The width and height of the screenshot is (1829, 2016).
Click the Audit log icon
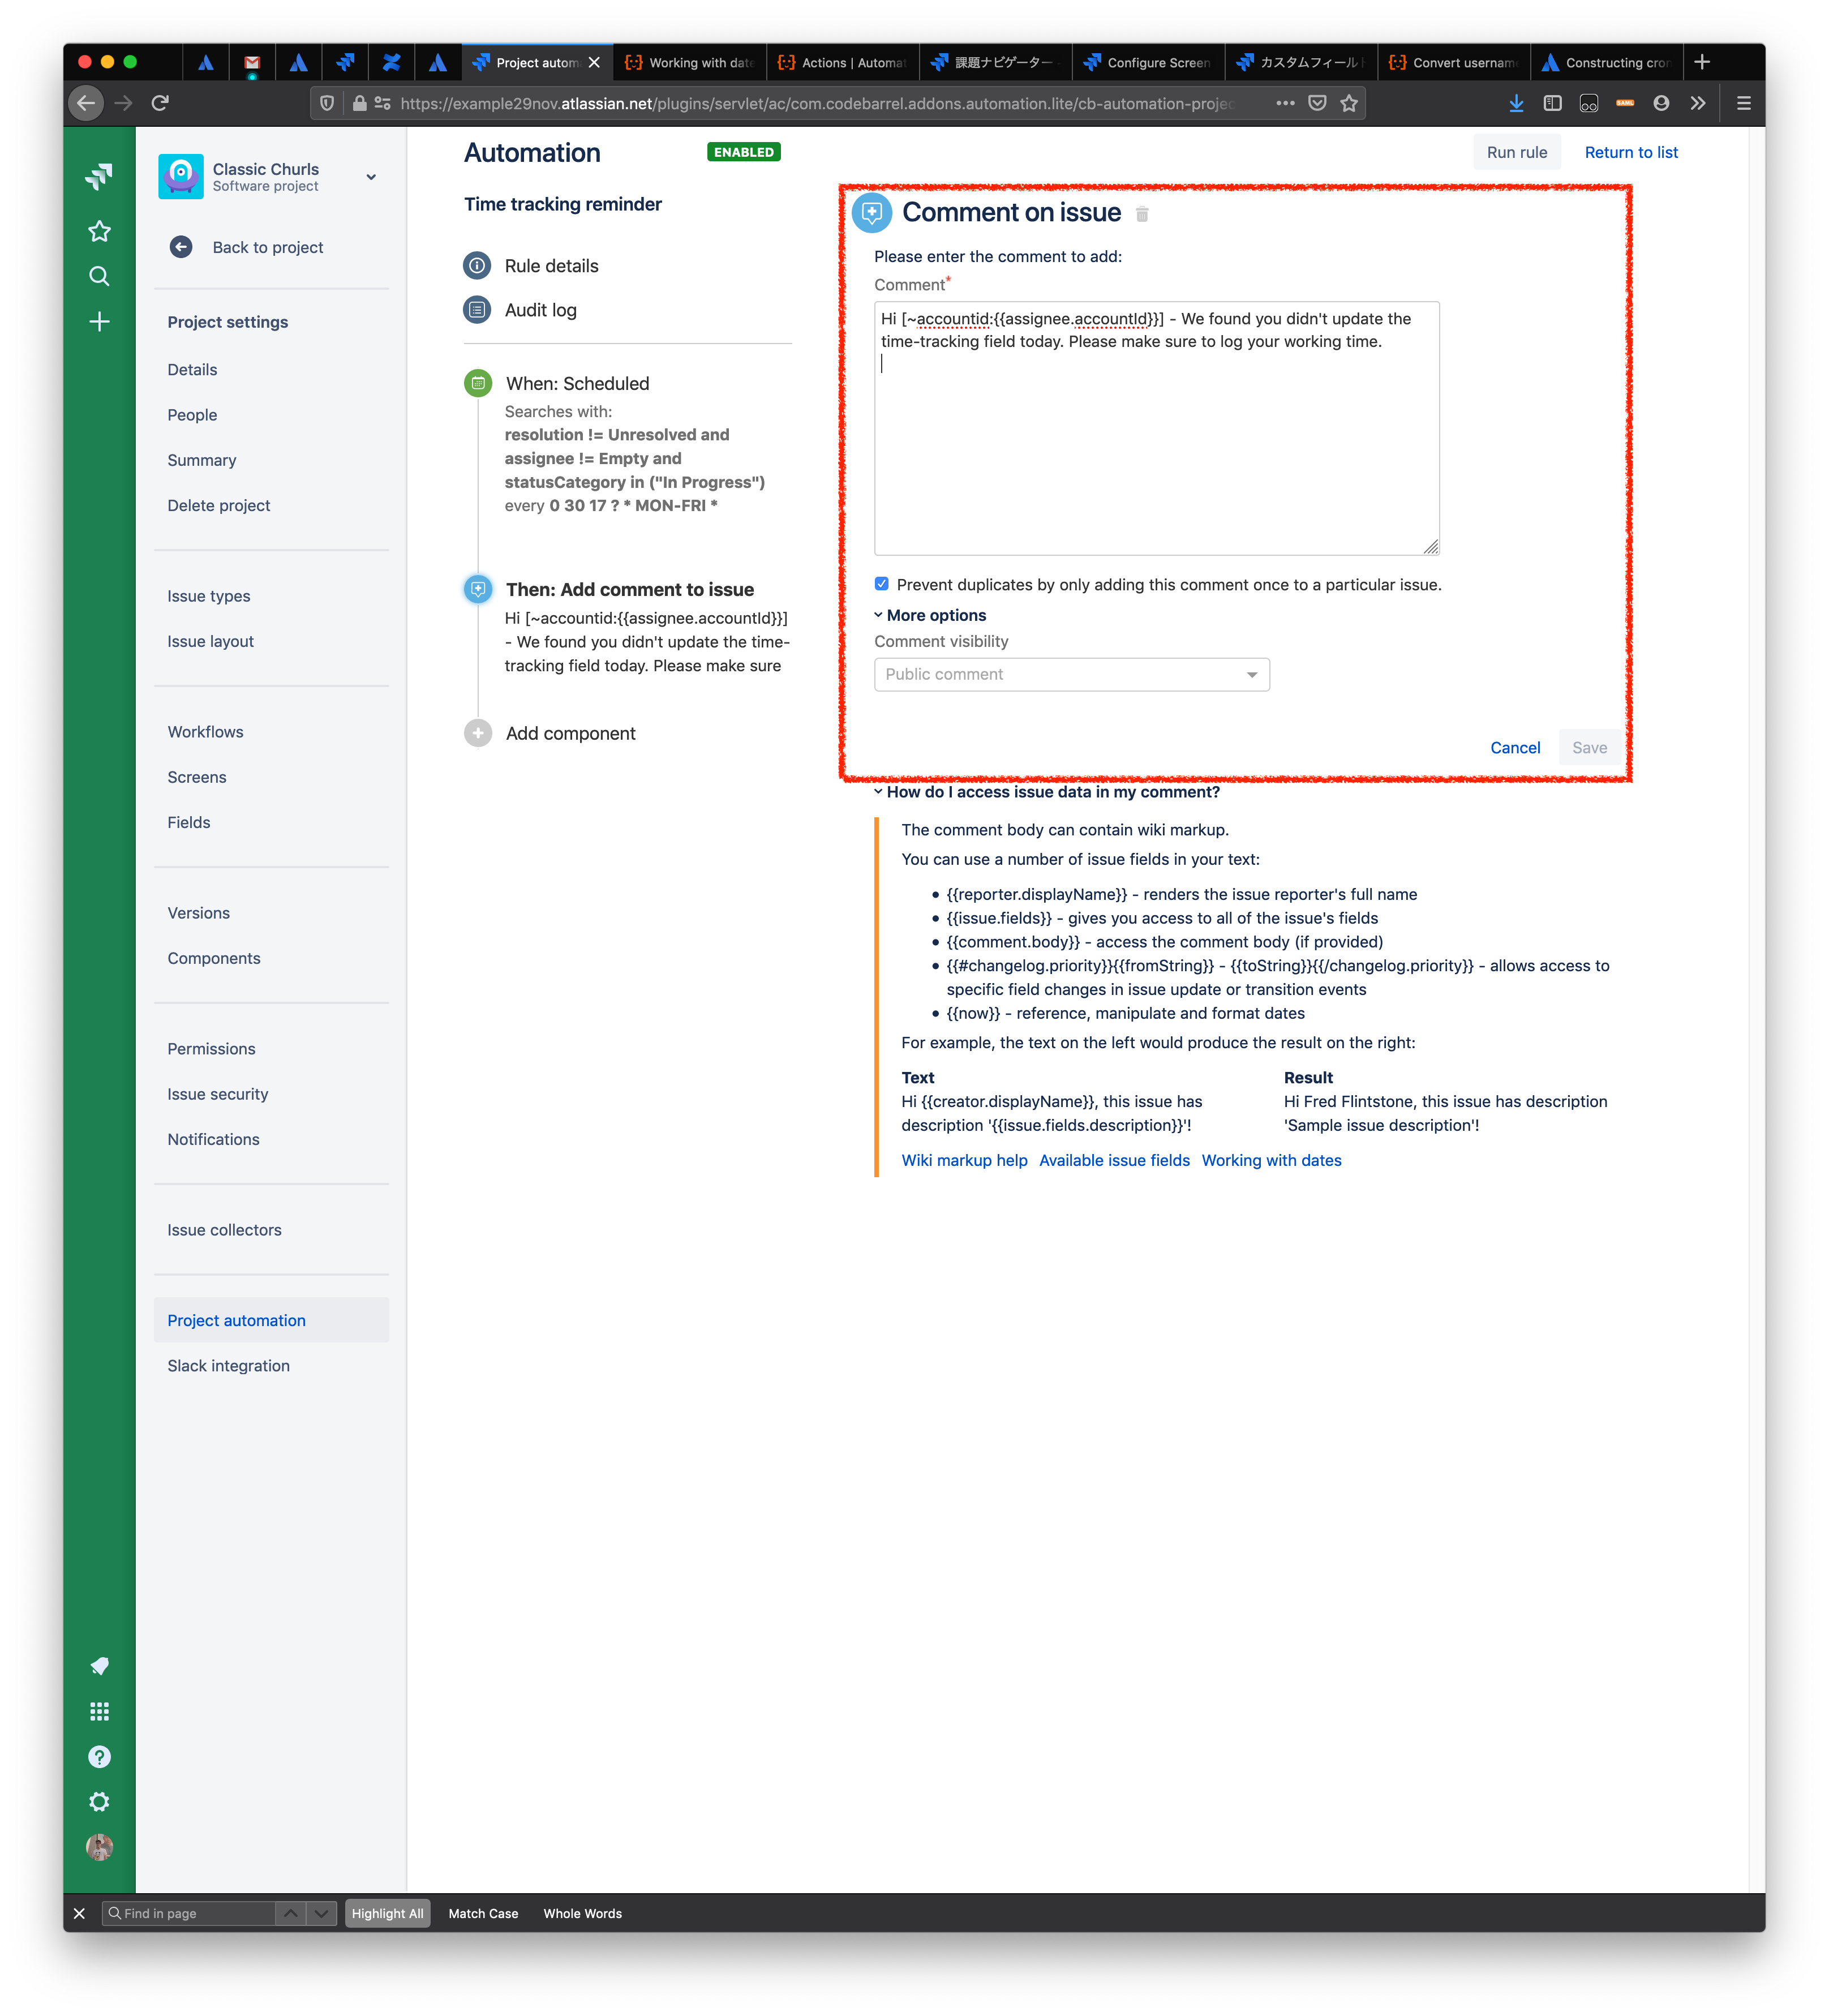(x=477, y=309)
